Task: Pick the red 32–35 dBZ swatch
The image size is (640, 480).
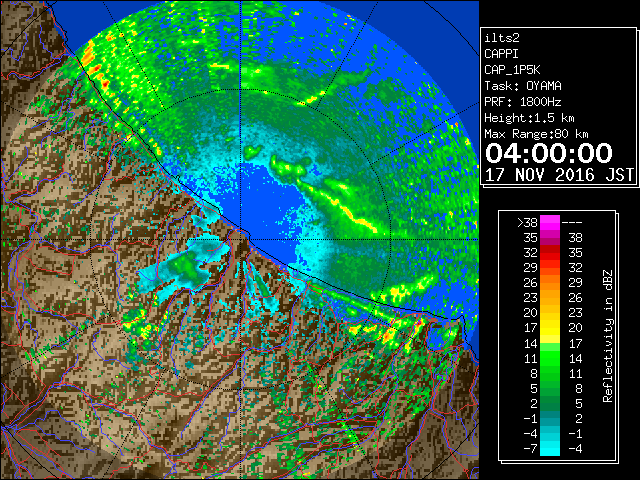Action: [x=550, y=253]
